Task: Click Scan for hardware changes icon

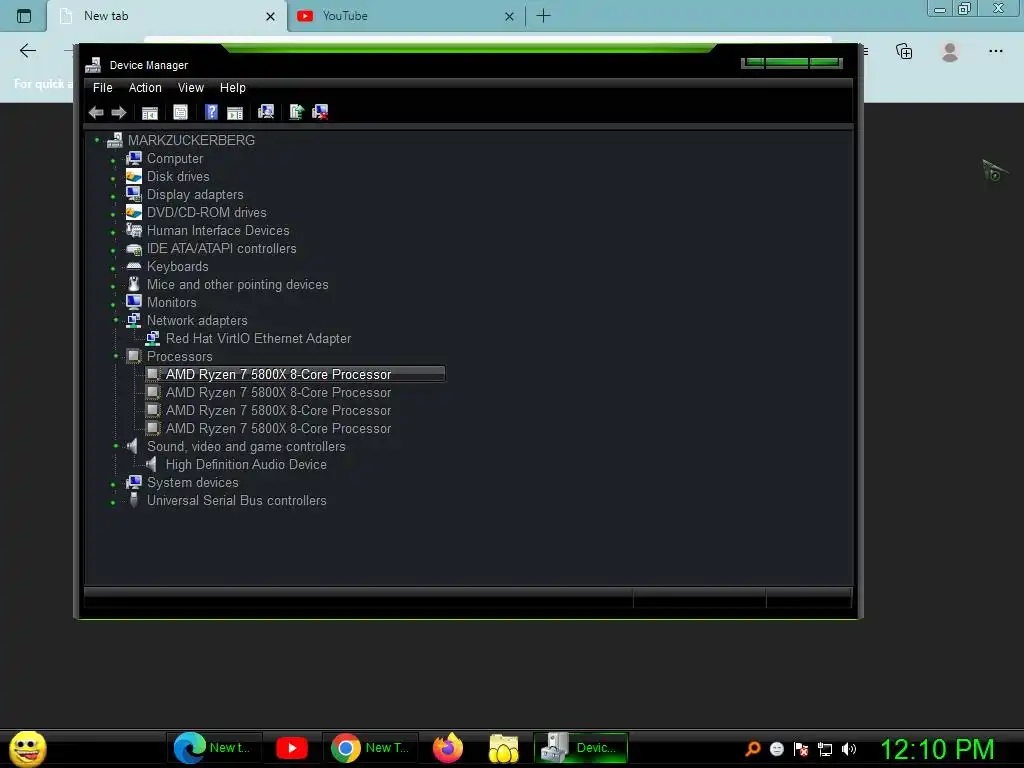Action: click(266, 112)
